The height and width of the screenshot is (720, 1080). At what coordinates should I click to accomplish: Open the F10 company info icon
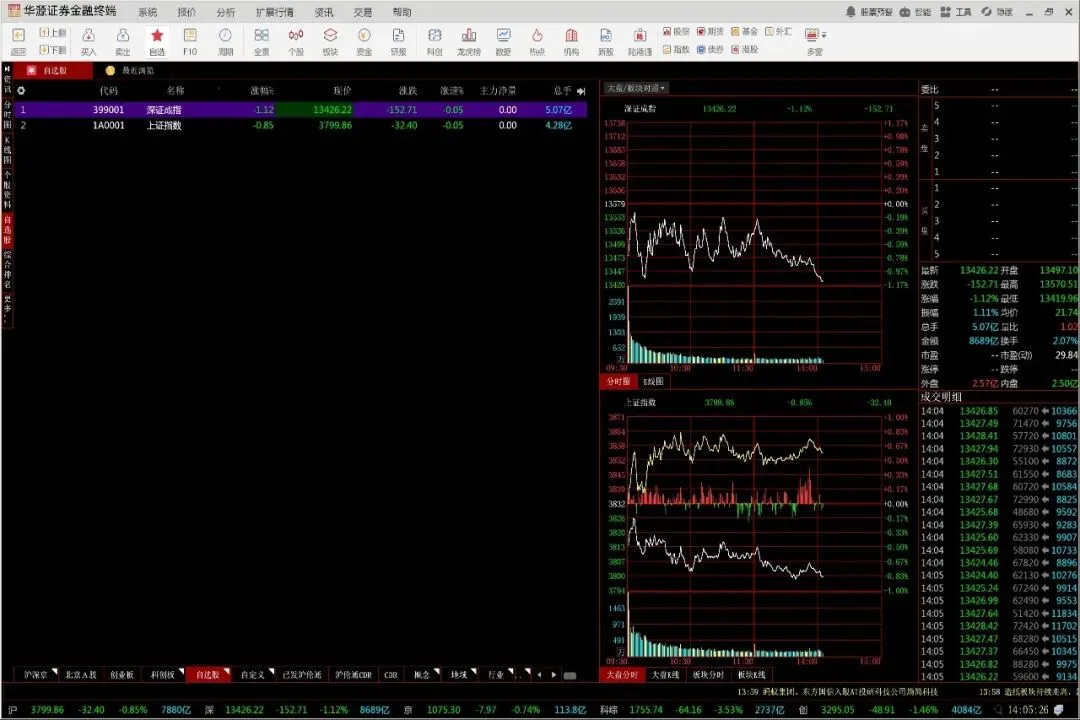click(x=190, y=41)
